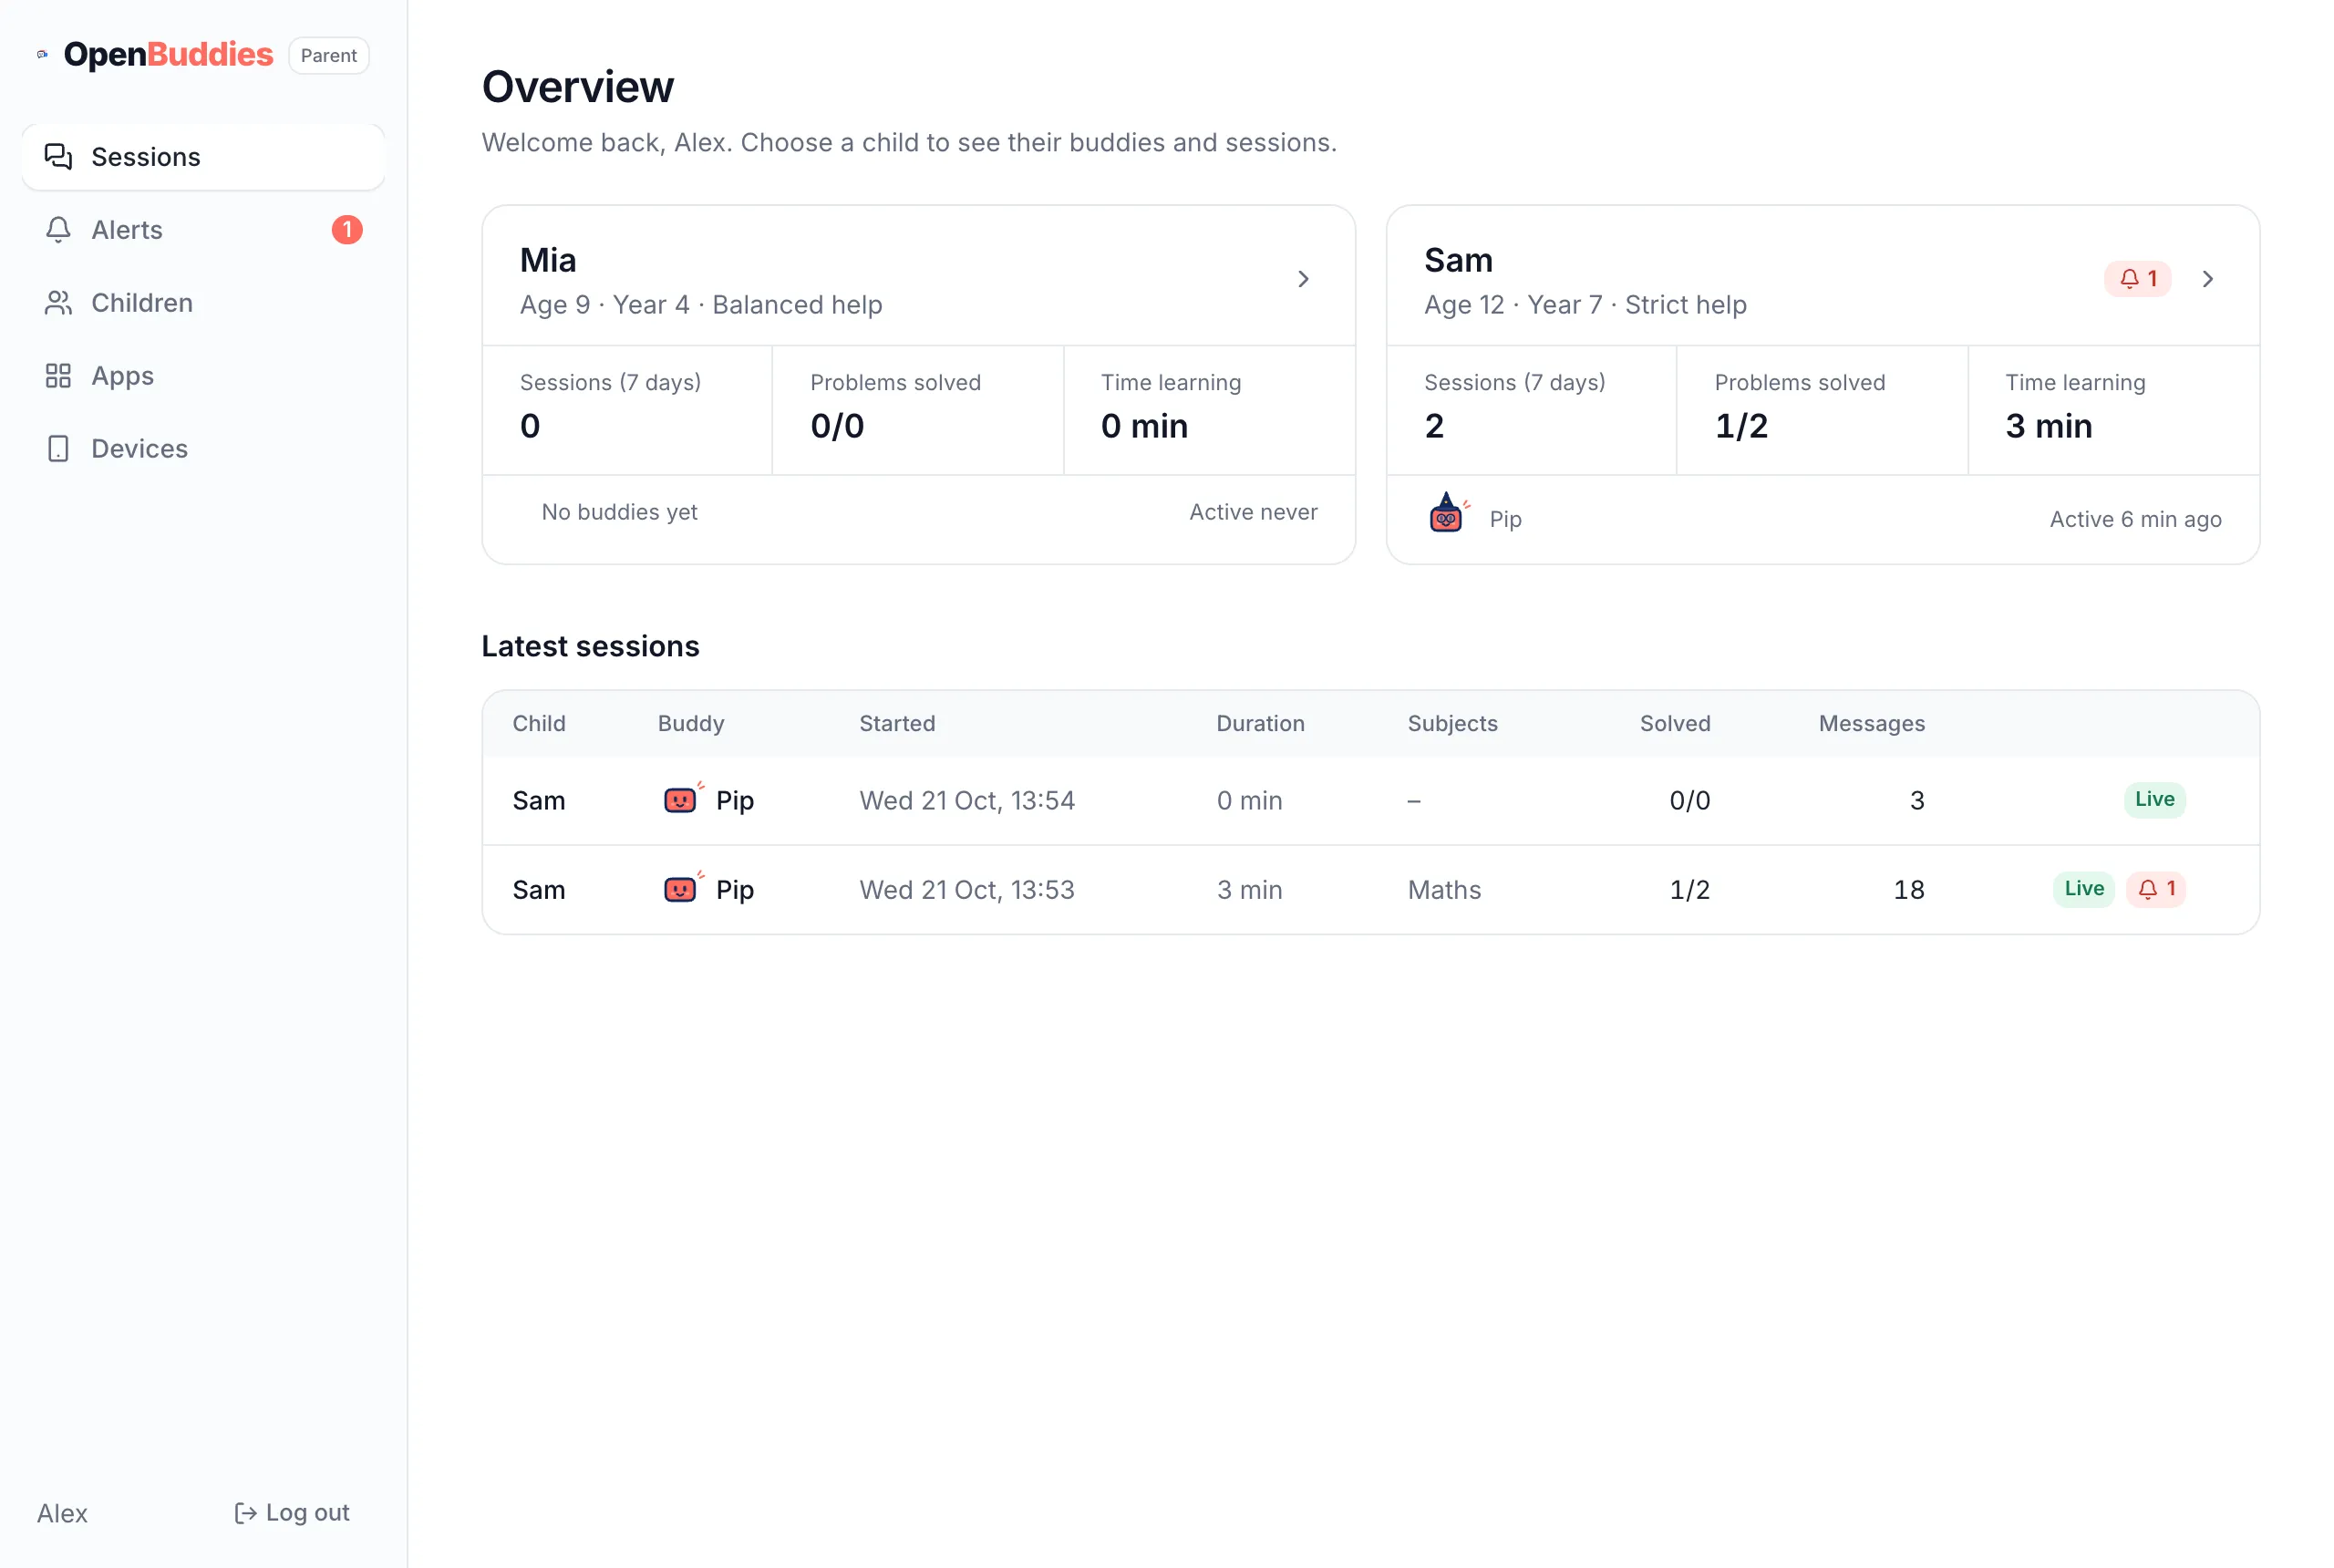The height and width of the screenshot is (1568, 2334).
Task: Open the Apps grid icon
Action: pos(58,376)
